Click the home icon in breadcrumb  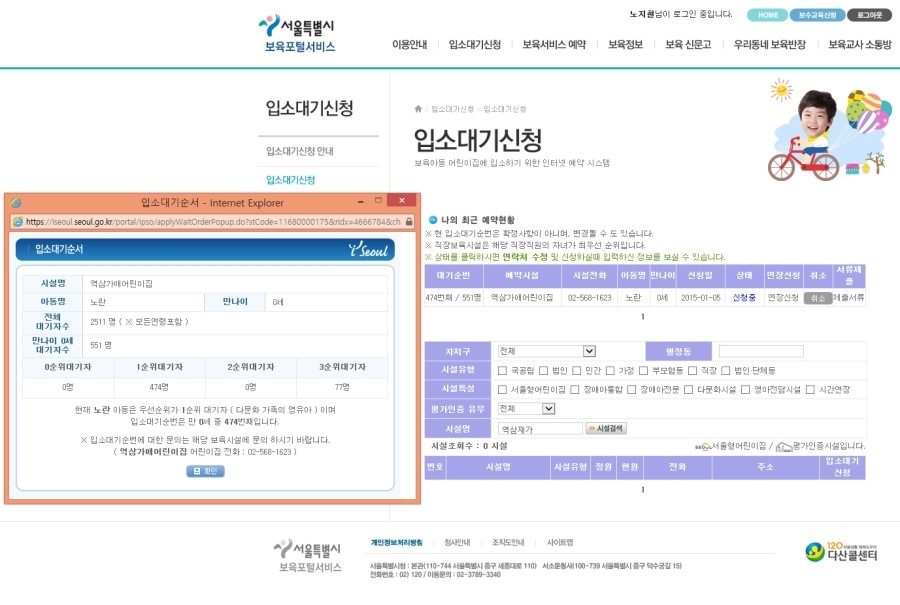click(418, 108)
